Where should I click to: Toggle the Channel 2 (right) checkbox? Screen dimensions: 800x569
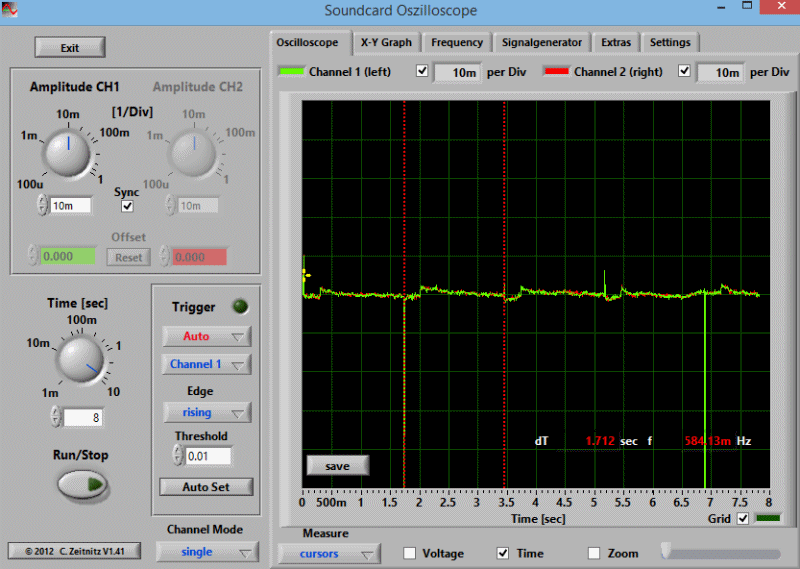(x=684, y=70)
